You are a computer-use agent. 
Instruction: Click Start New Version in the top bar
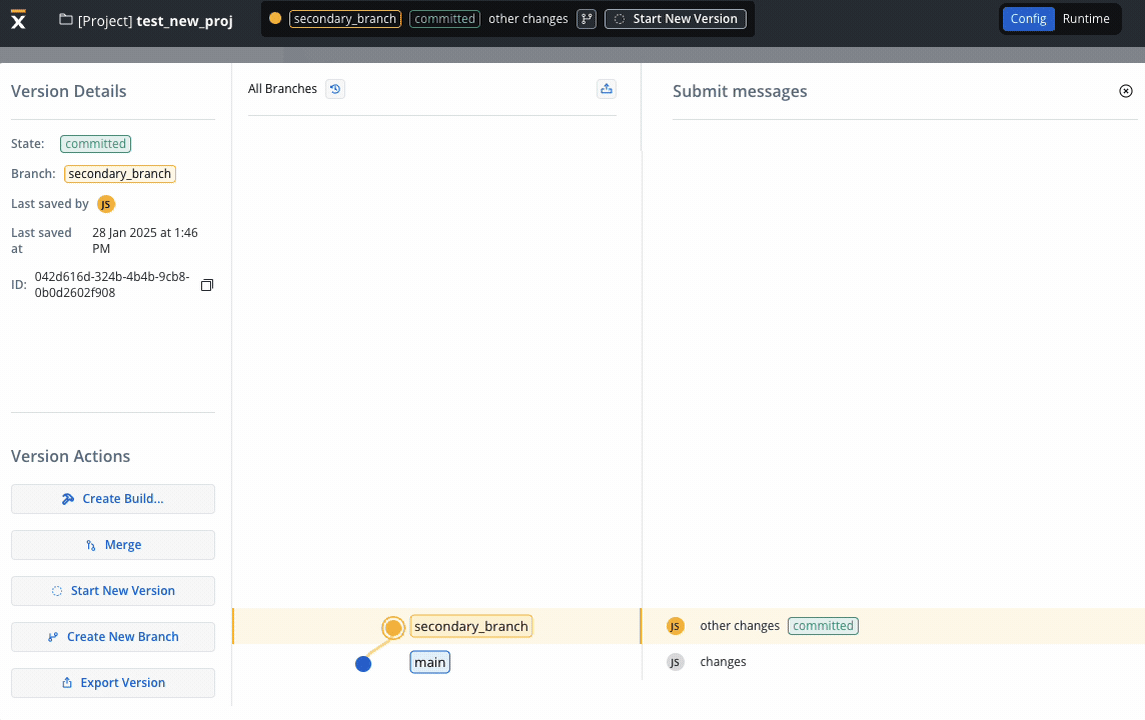coord(675,19)
